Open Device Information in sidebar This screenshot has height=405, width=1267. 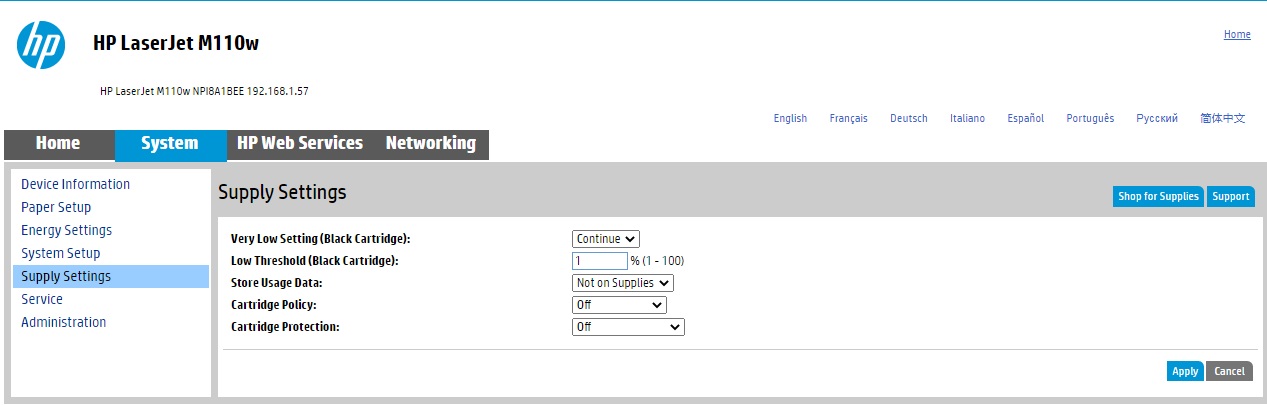pos(76,184)
